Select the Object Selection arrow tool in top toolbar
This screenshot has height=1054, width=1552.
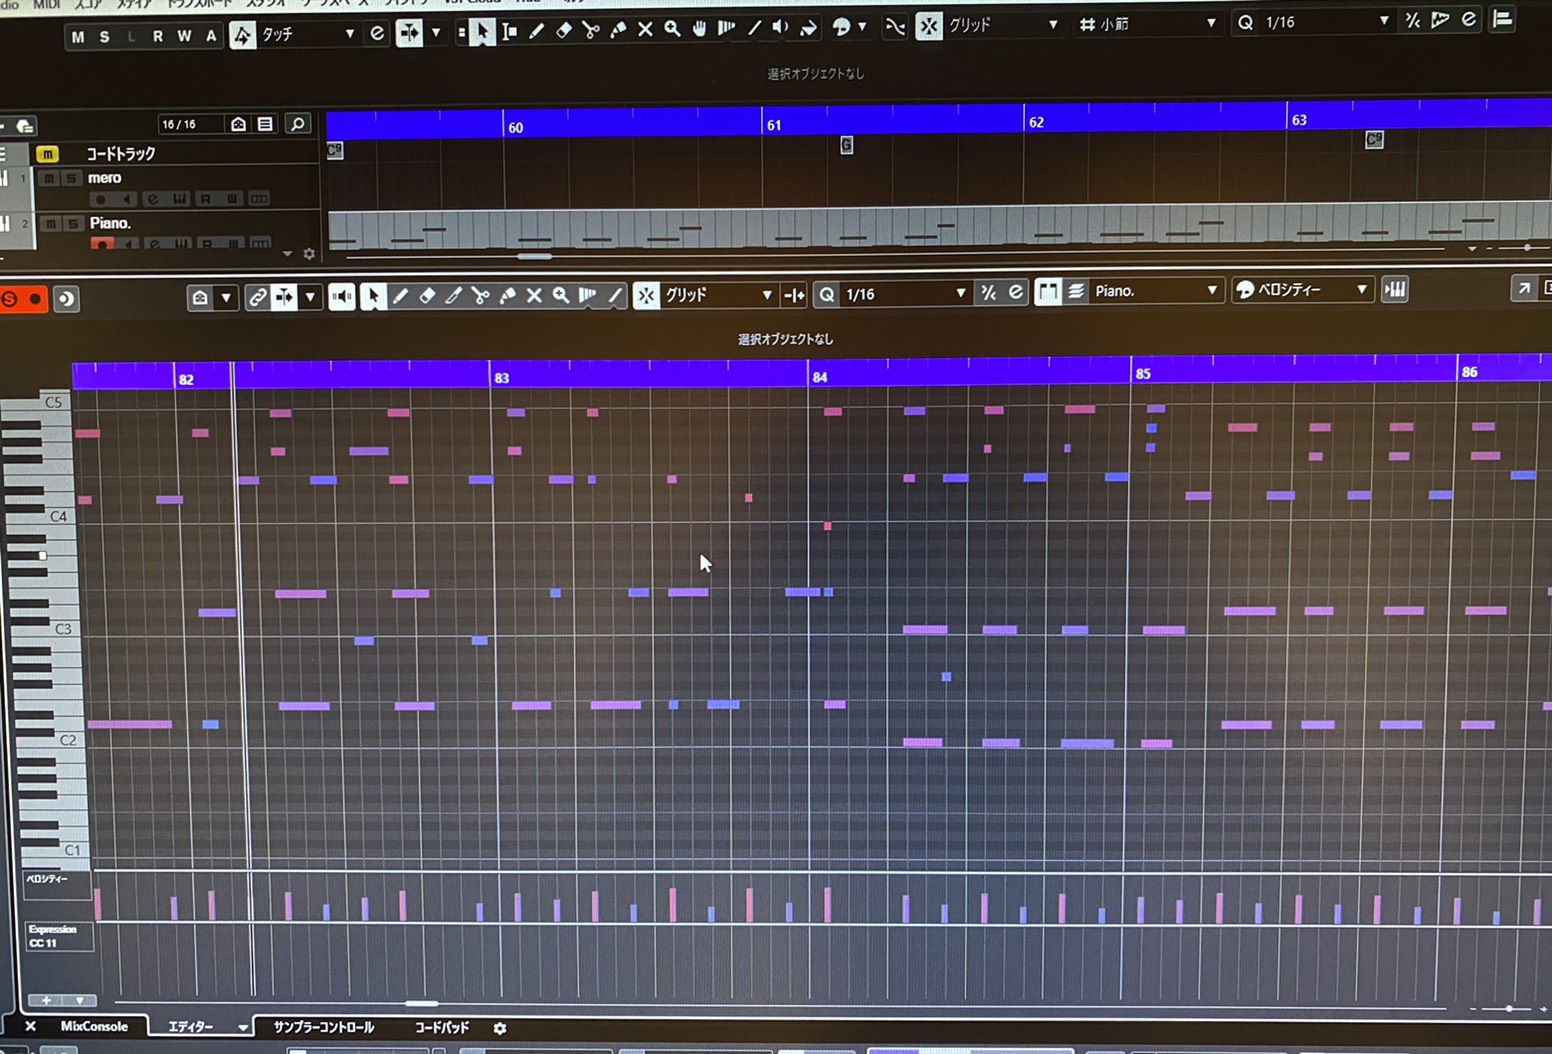coord(481,32)
